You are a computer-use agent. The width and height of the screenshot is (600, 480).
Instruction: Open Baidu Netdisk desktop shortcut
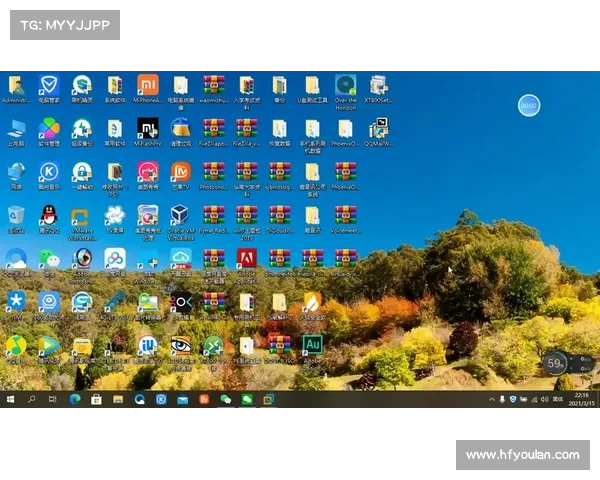point(115,259)
